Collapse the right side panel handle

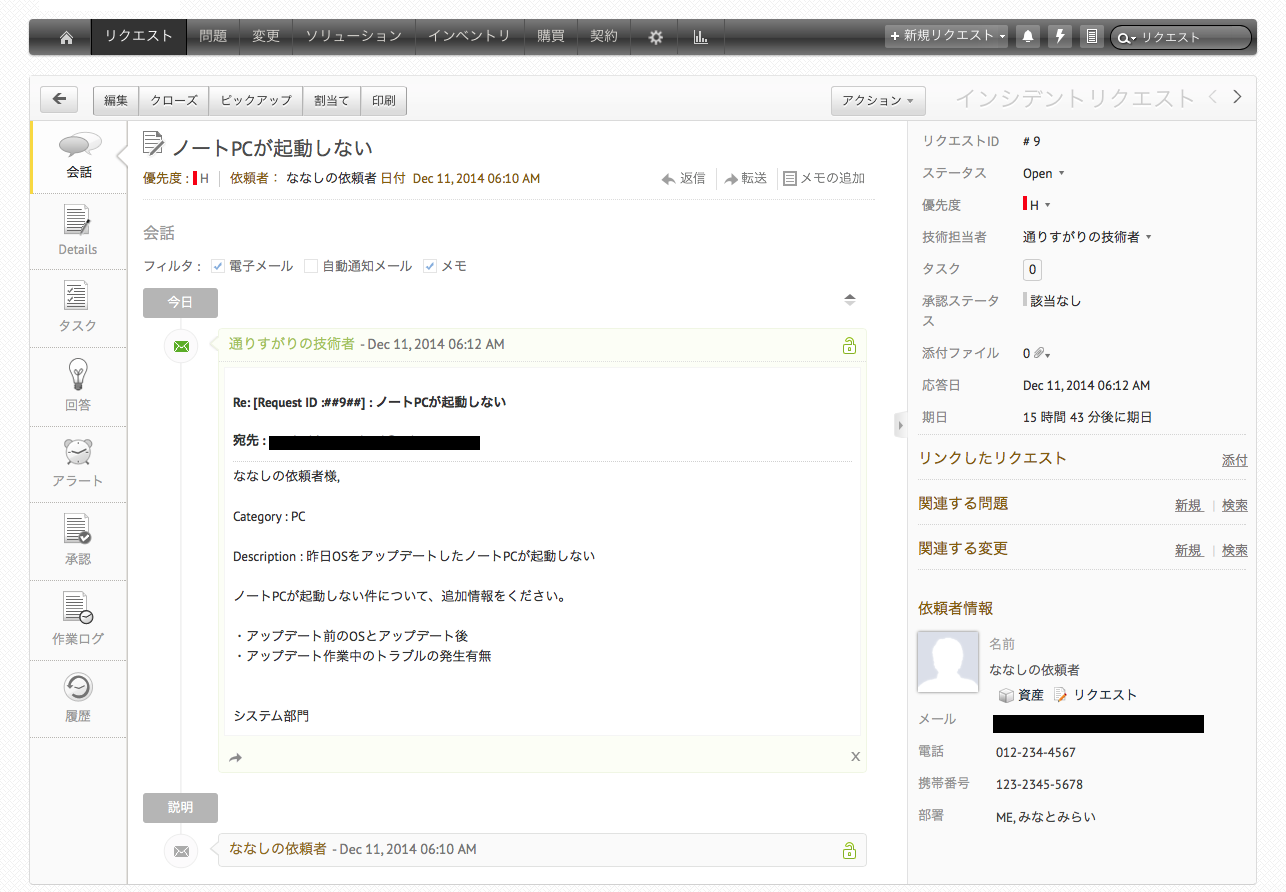tap(899, 426)
